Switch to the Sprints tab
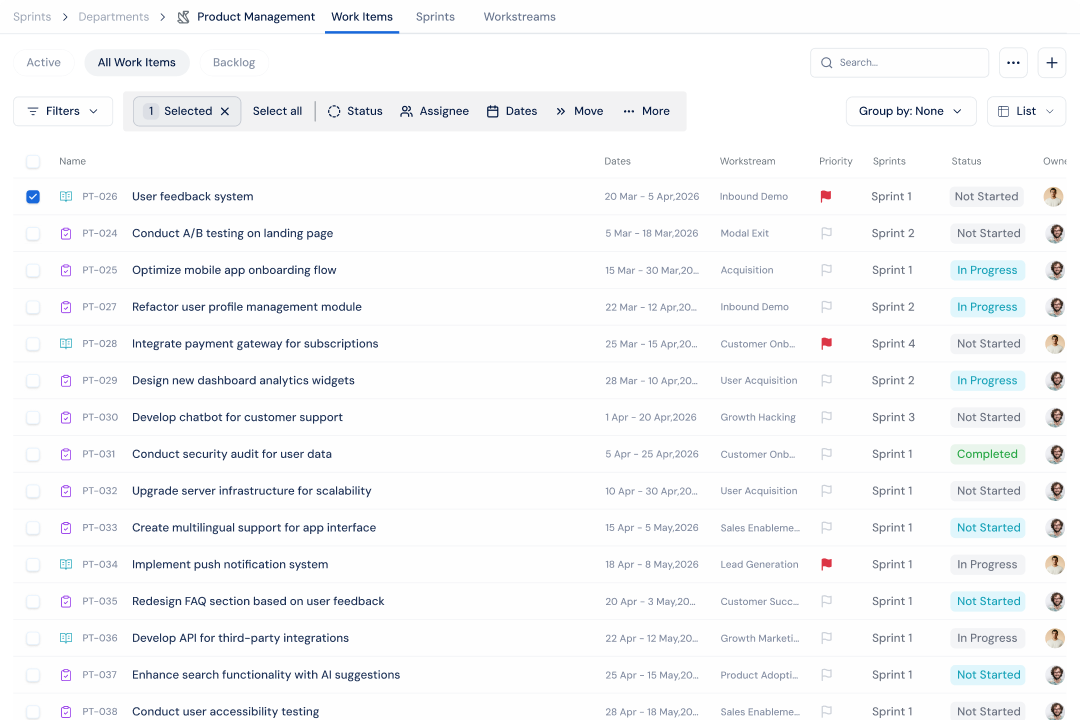 435,17
